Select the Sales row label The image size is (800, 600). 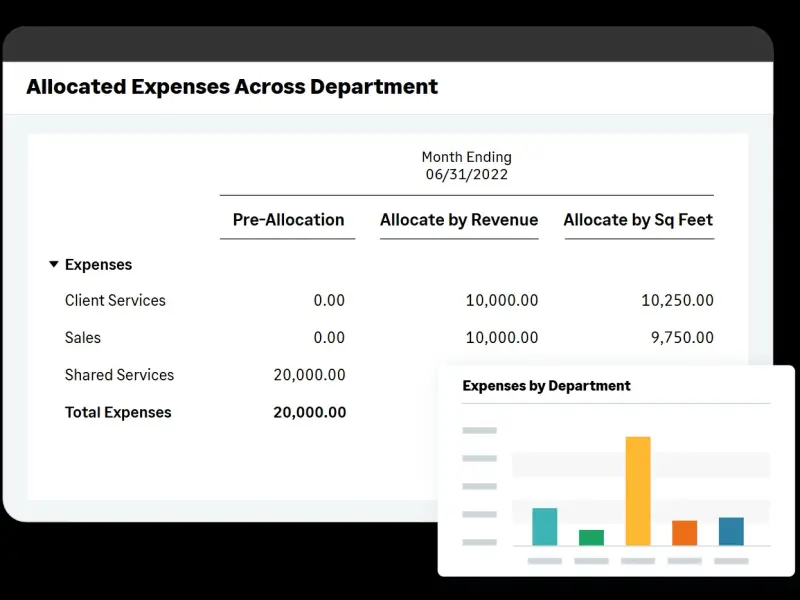[x=83, y=338]
